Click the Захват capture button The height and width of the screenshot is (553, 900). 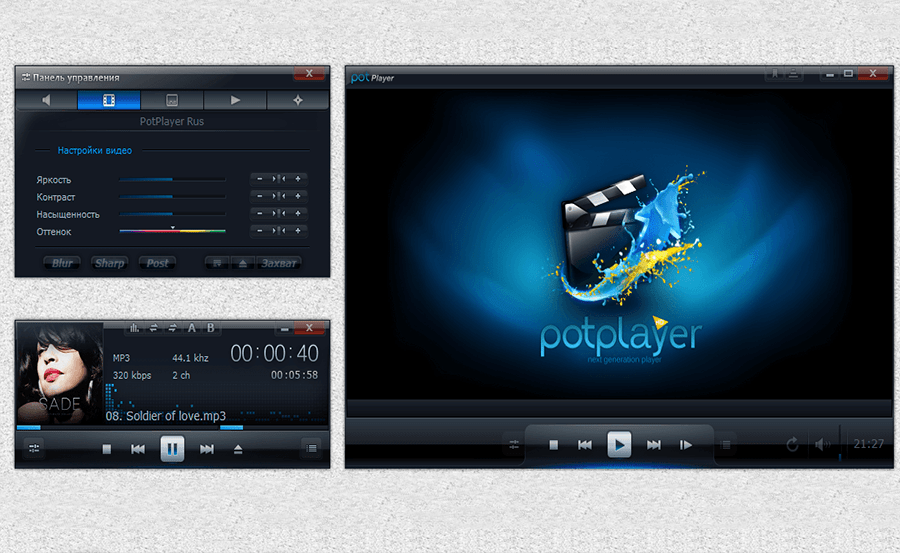[279, 263]
